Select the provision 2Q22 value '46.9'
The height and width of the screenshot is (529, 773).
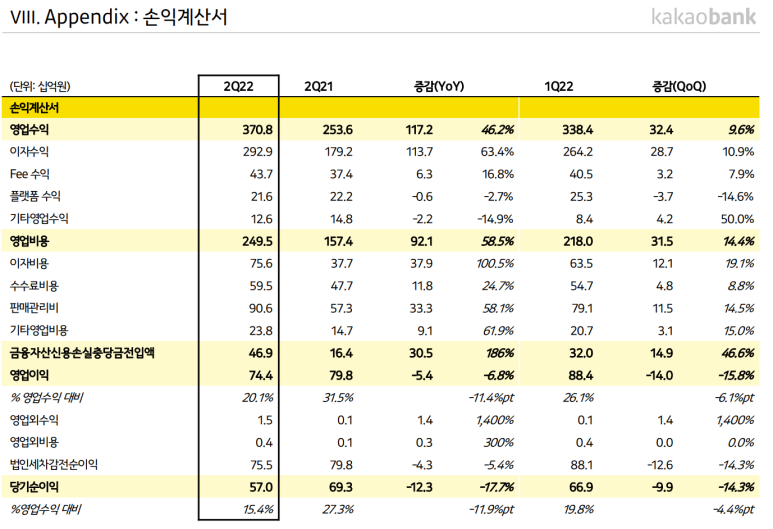[x=261, y=353]
